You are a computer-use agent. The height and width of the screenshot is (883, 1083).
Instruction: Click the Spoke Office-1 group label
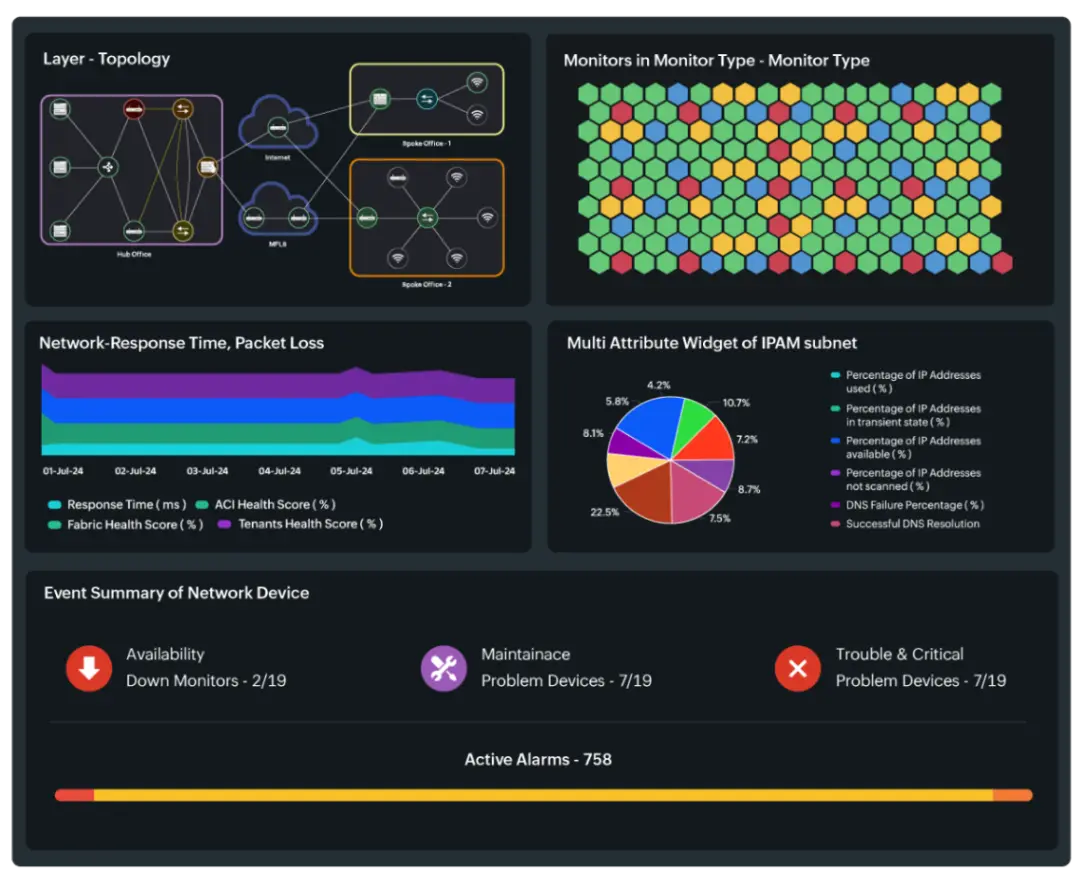[x=427, y=144]
